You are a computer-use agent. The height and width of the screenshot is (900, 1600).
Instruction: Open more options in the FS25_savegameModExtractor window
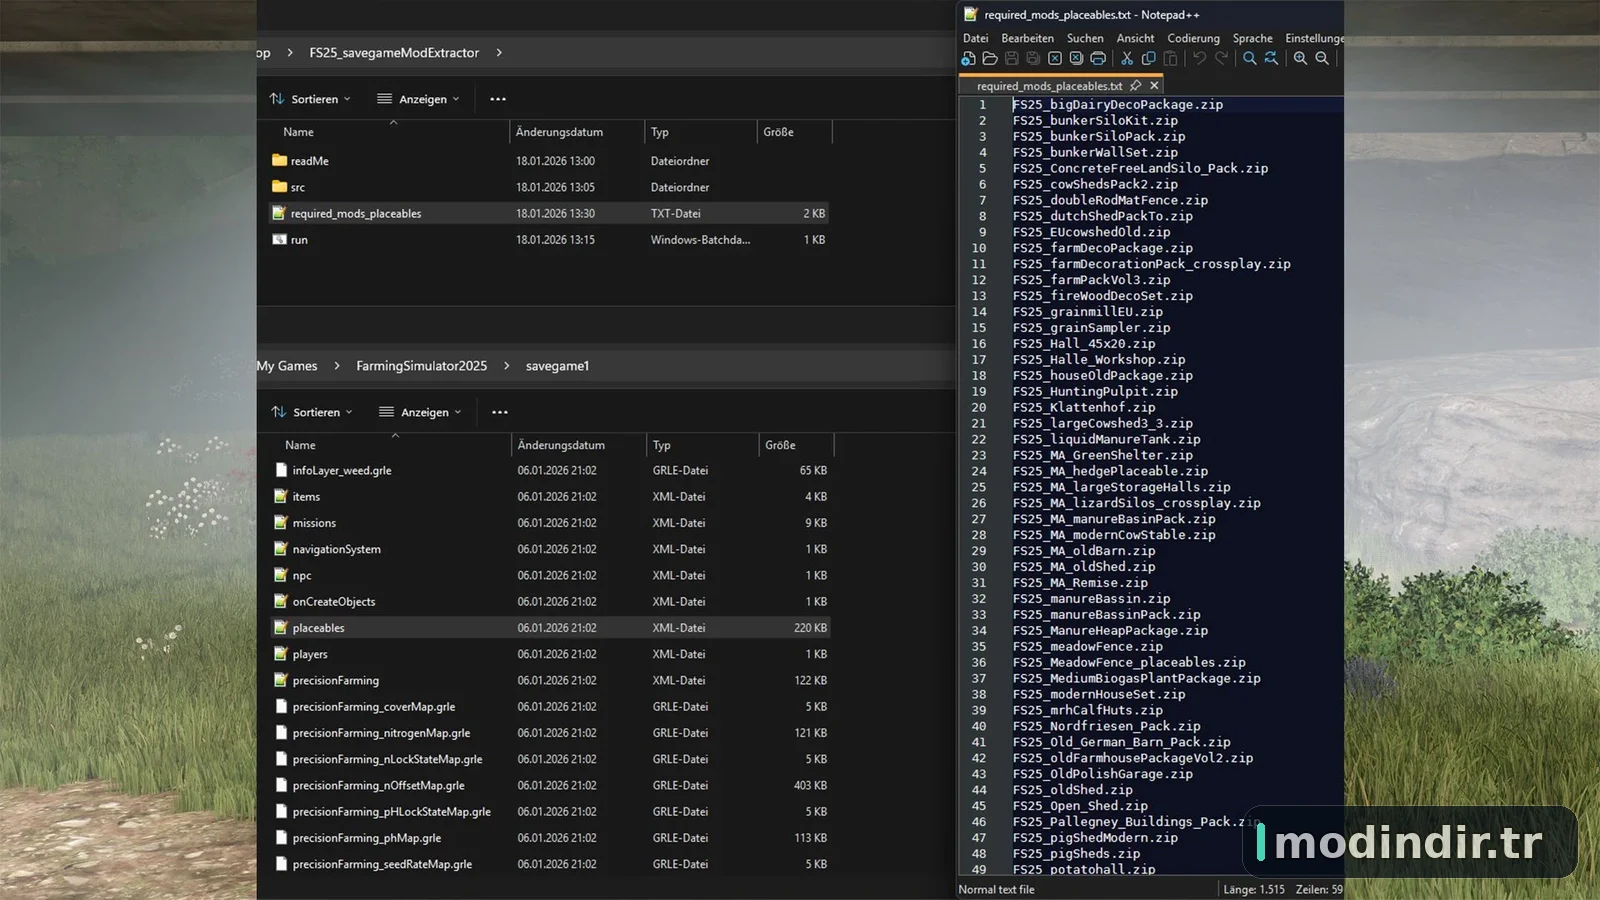[498, 99]
